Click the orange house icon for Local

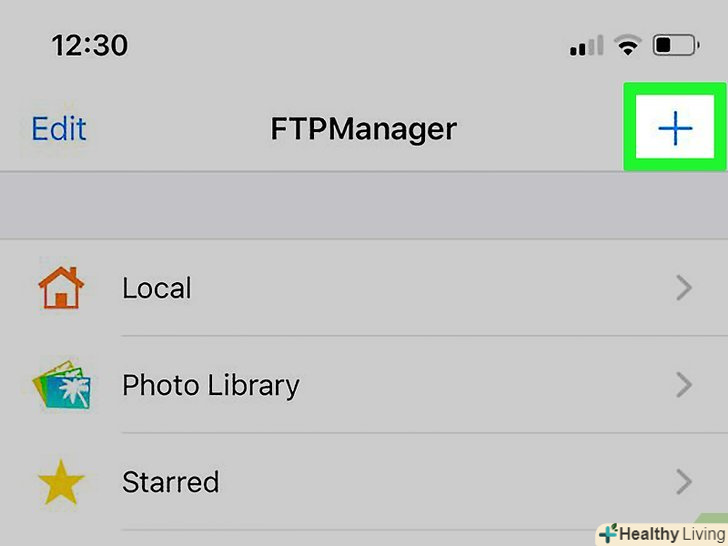[x=61, y=289]
